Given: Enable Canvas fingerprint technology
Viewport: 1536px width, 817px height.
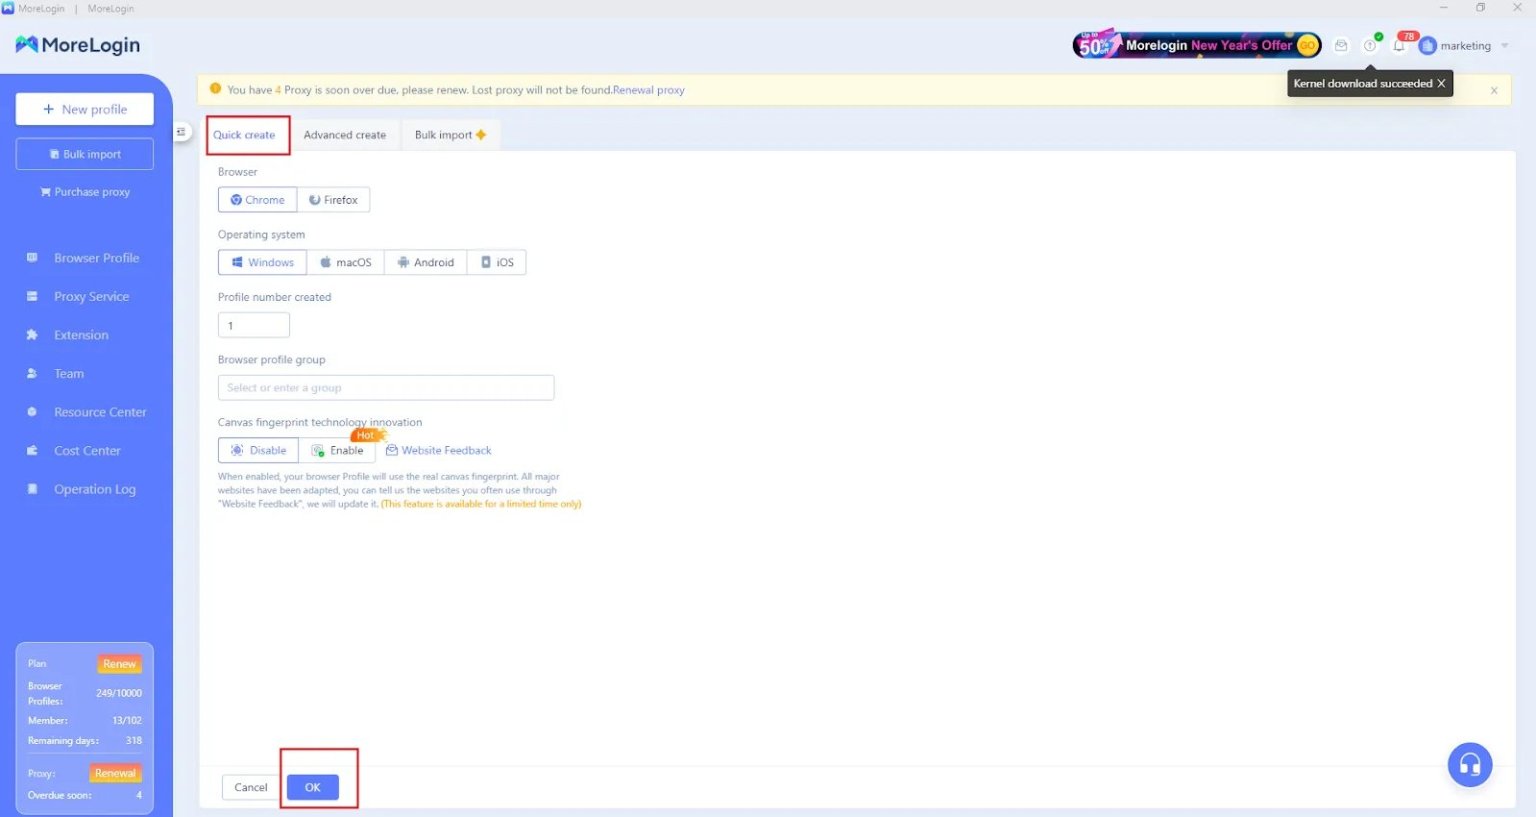Looking at the screenshot, I should click(x=337, y=451).
